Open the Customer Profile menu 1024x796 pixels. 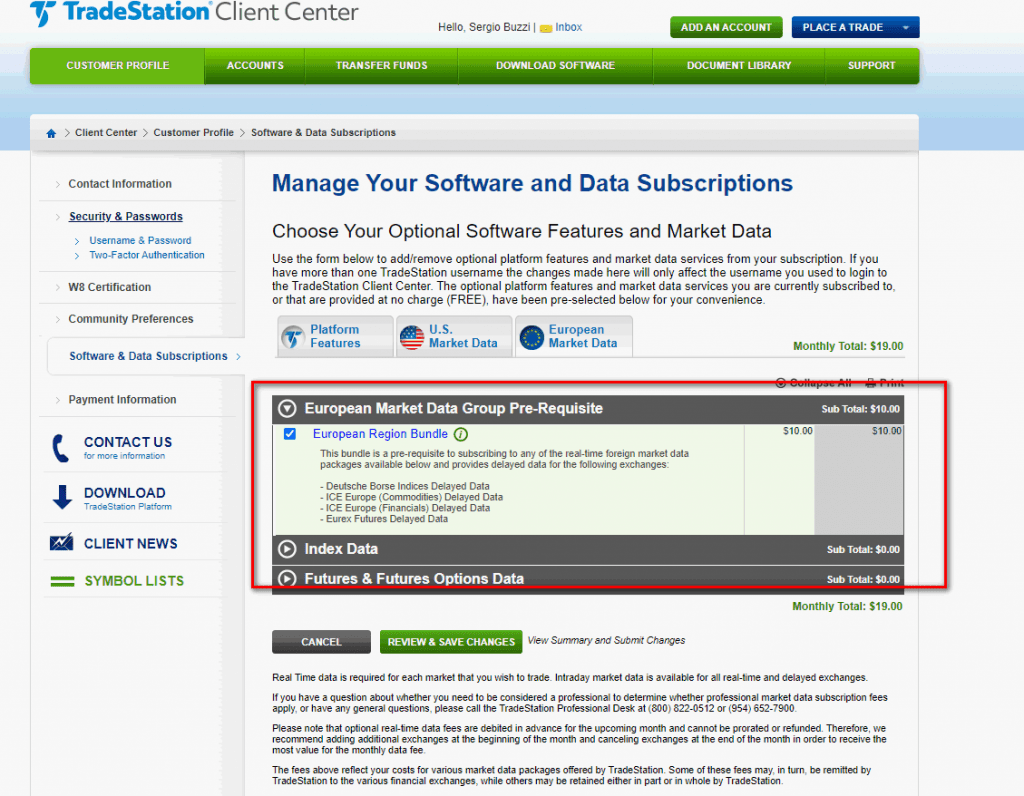pyautogui.click(x=118, y=66)
